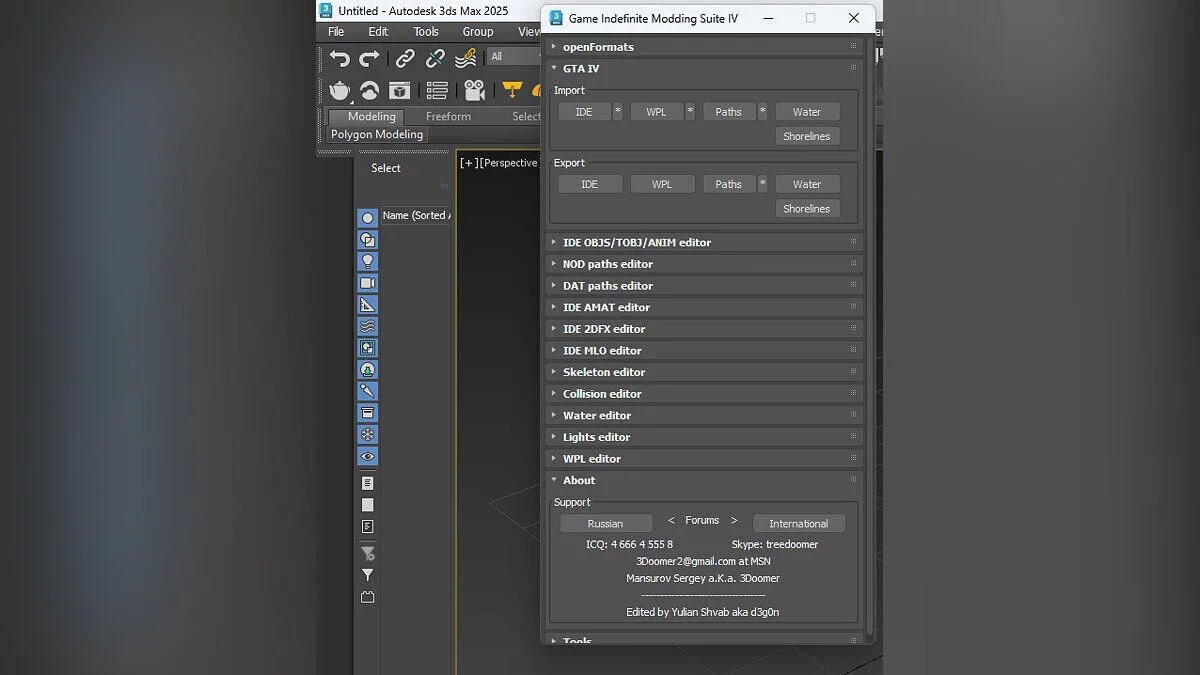Image resolution: width=1200 pixels, height=675 pixels.
Task: Open the Russian support forum
Action: click(x=606, y=524)
